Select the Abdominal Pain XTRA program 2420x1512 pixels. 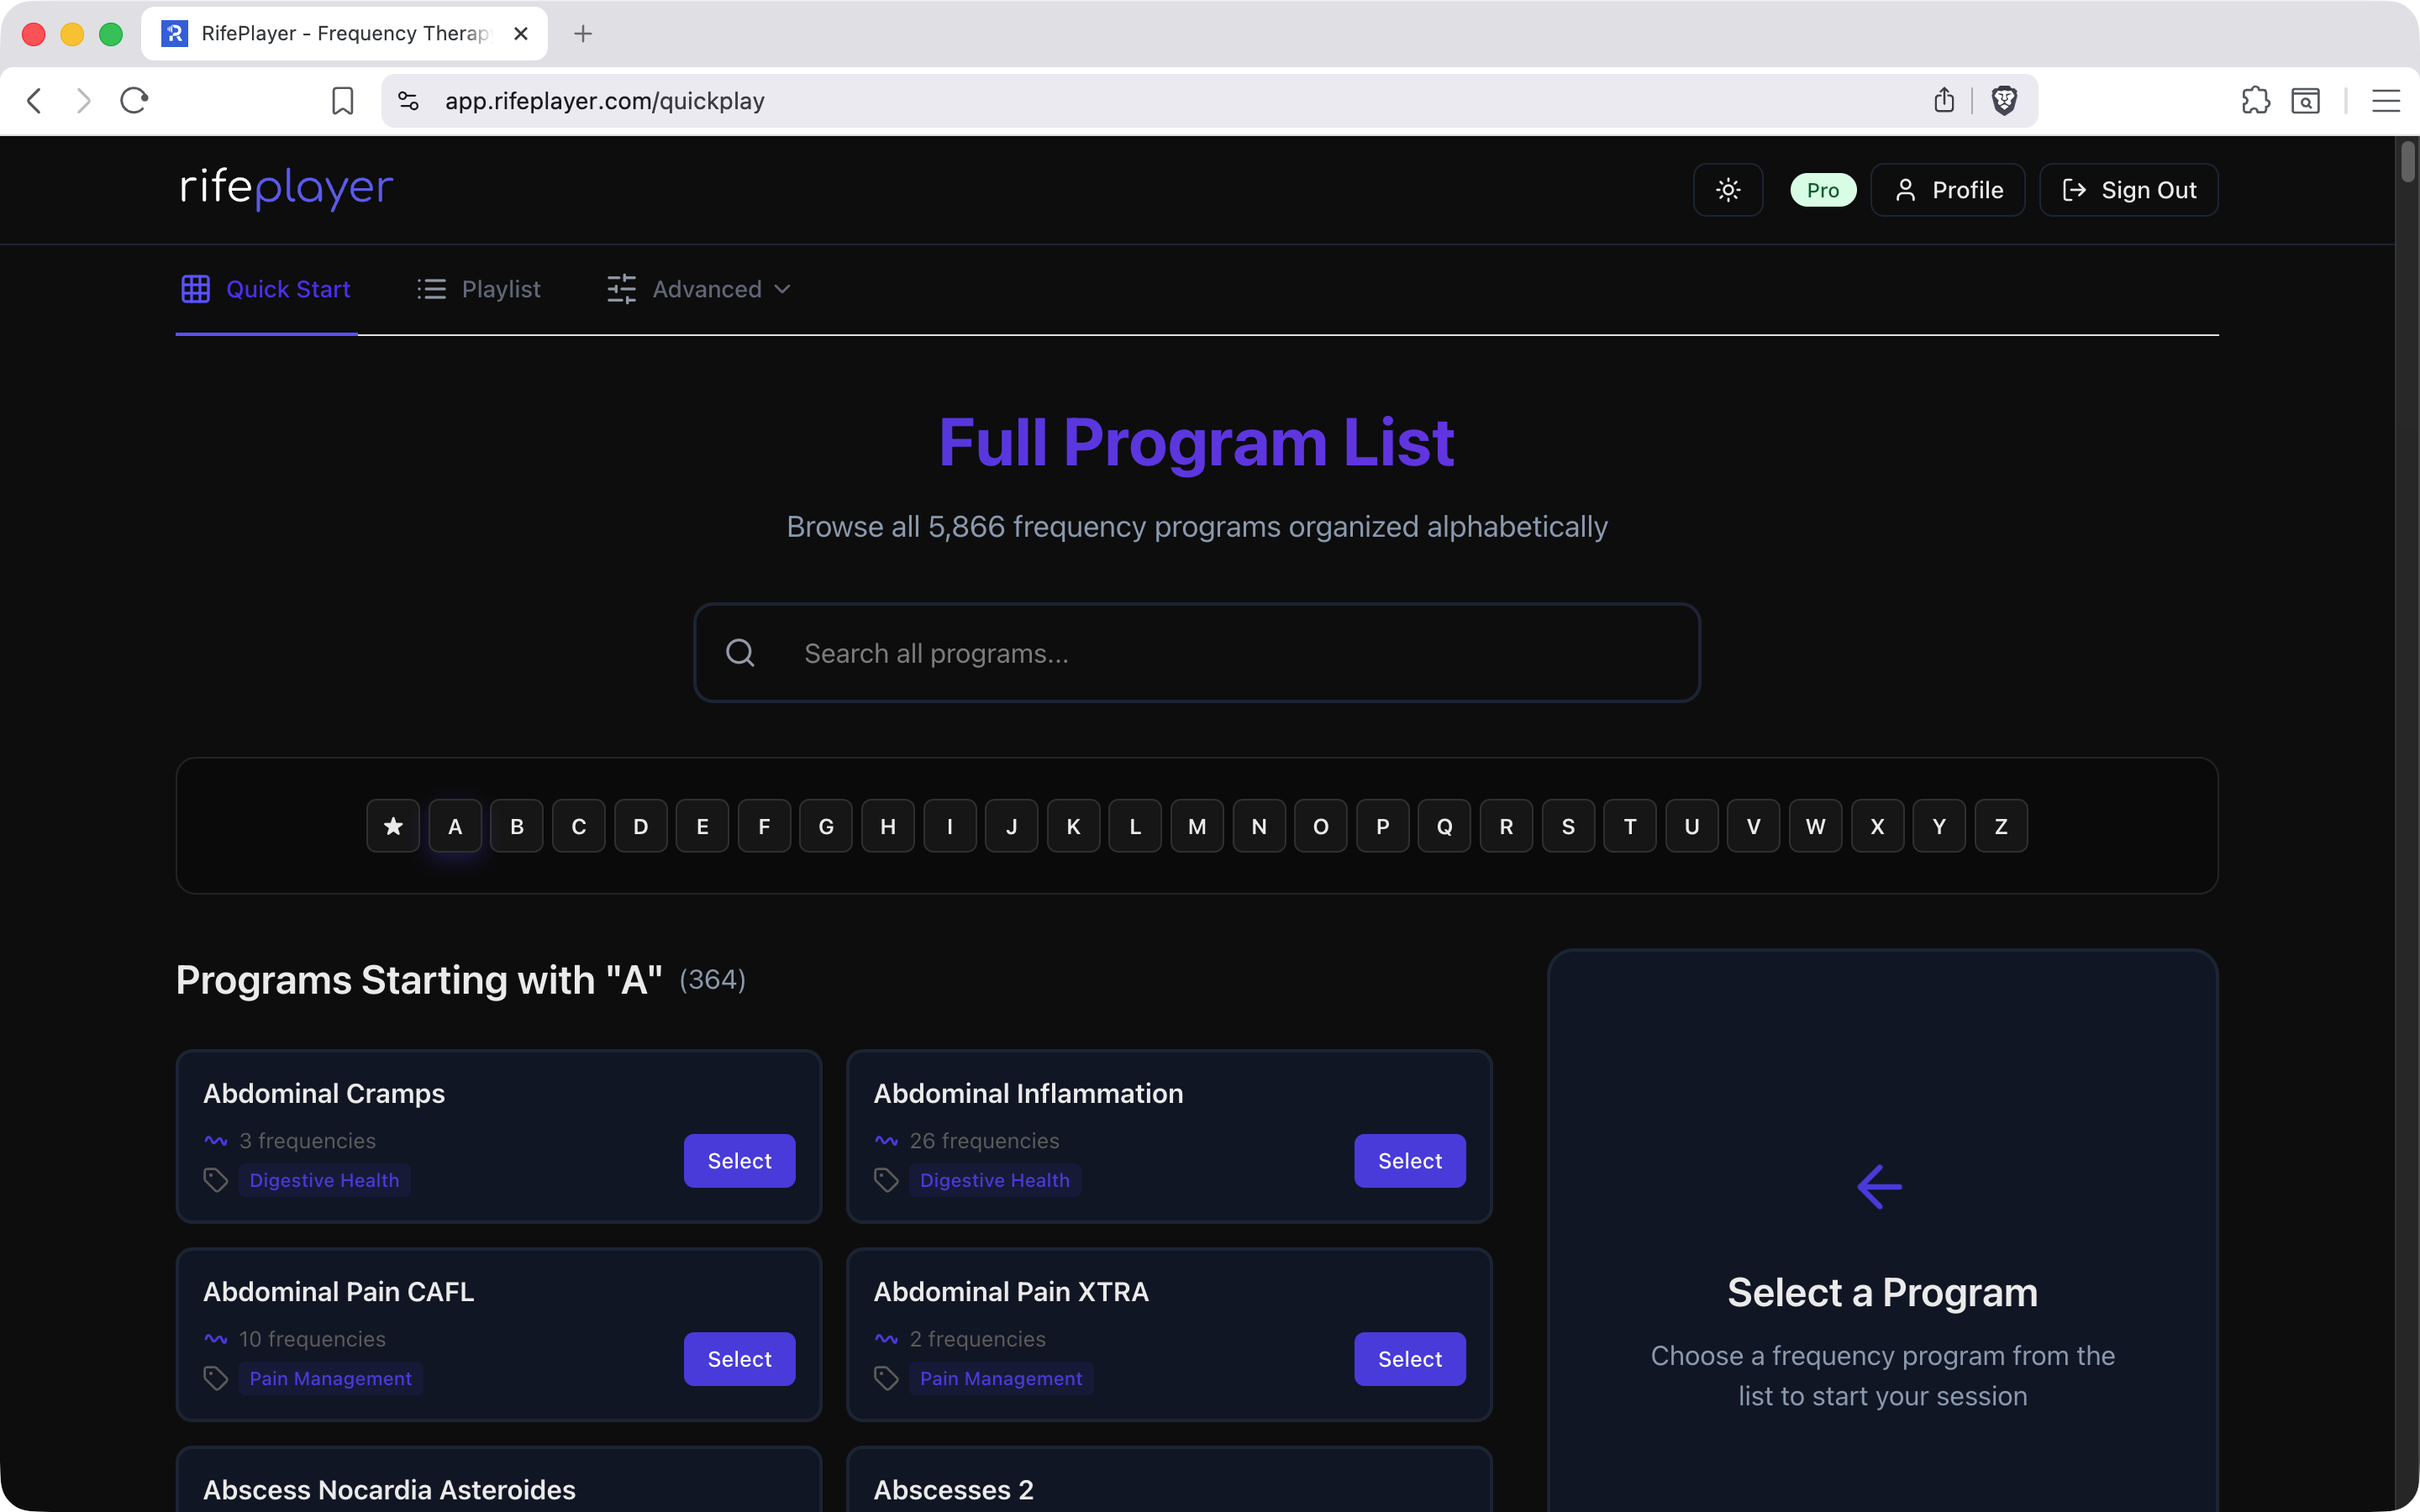point(1410,1358)
